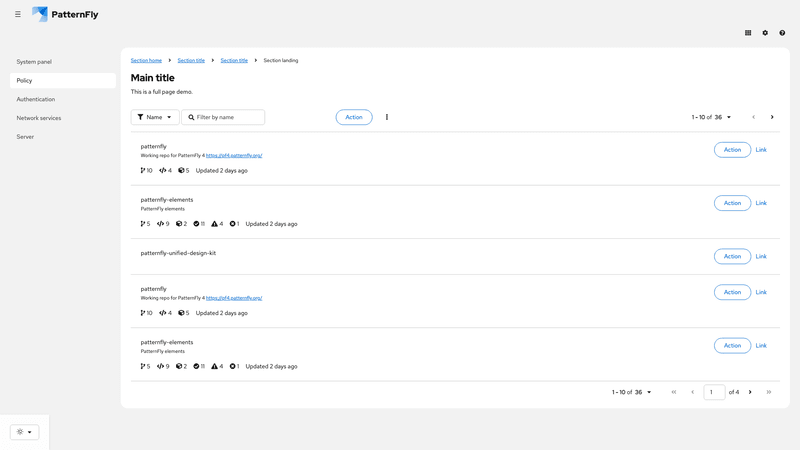Click warning triangle icon in last patternfly-elements row

pos(214,366)
